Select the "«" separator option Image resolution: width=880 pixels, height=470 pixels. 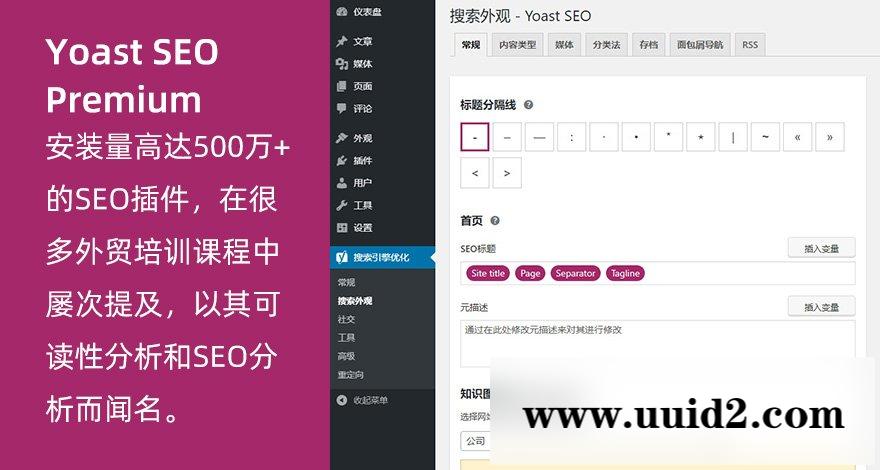(x=798, y=137)
